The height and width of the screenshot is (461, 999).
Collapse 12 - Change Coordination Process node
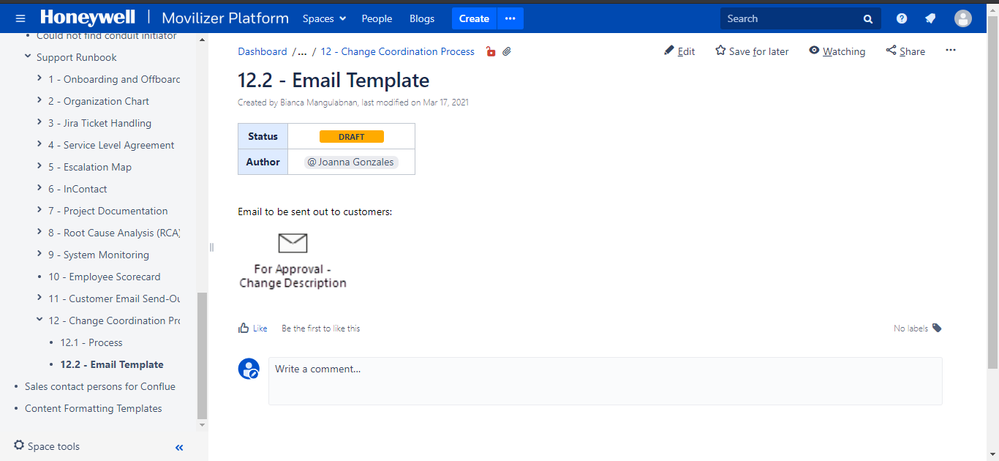coord(40,320)
